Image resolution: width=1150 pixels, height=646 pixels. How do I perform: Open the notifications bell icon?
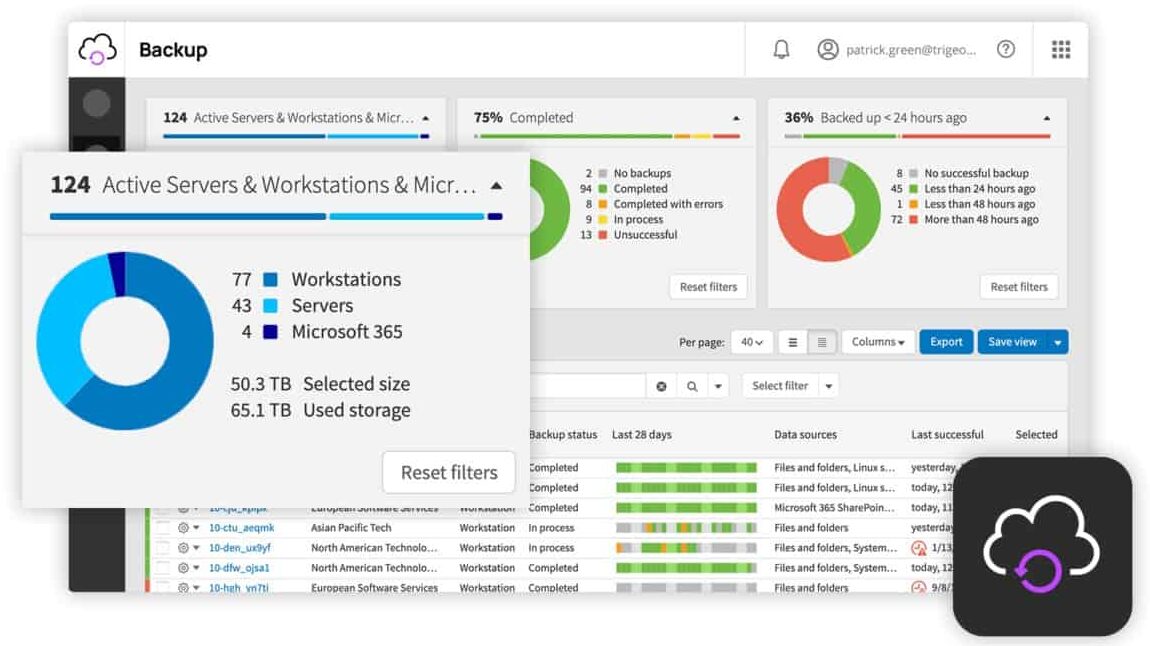[781, 48]
